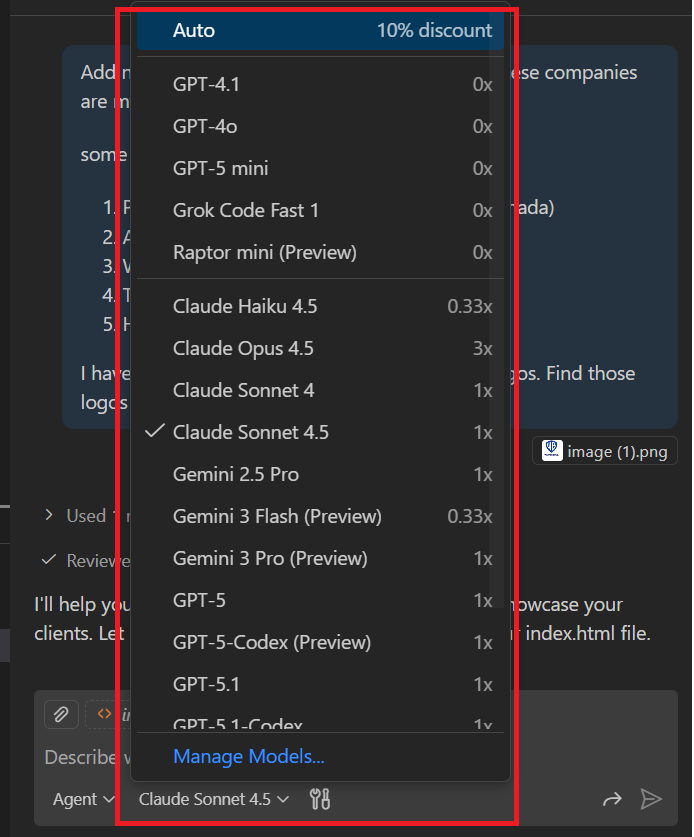Choose Claude Haiku 4.5 model
This screenshot has height=837, width=694.
click(320, 307)
